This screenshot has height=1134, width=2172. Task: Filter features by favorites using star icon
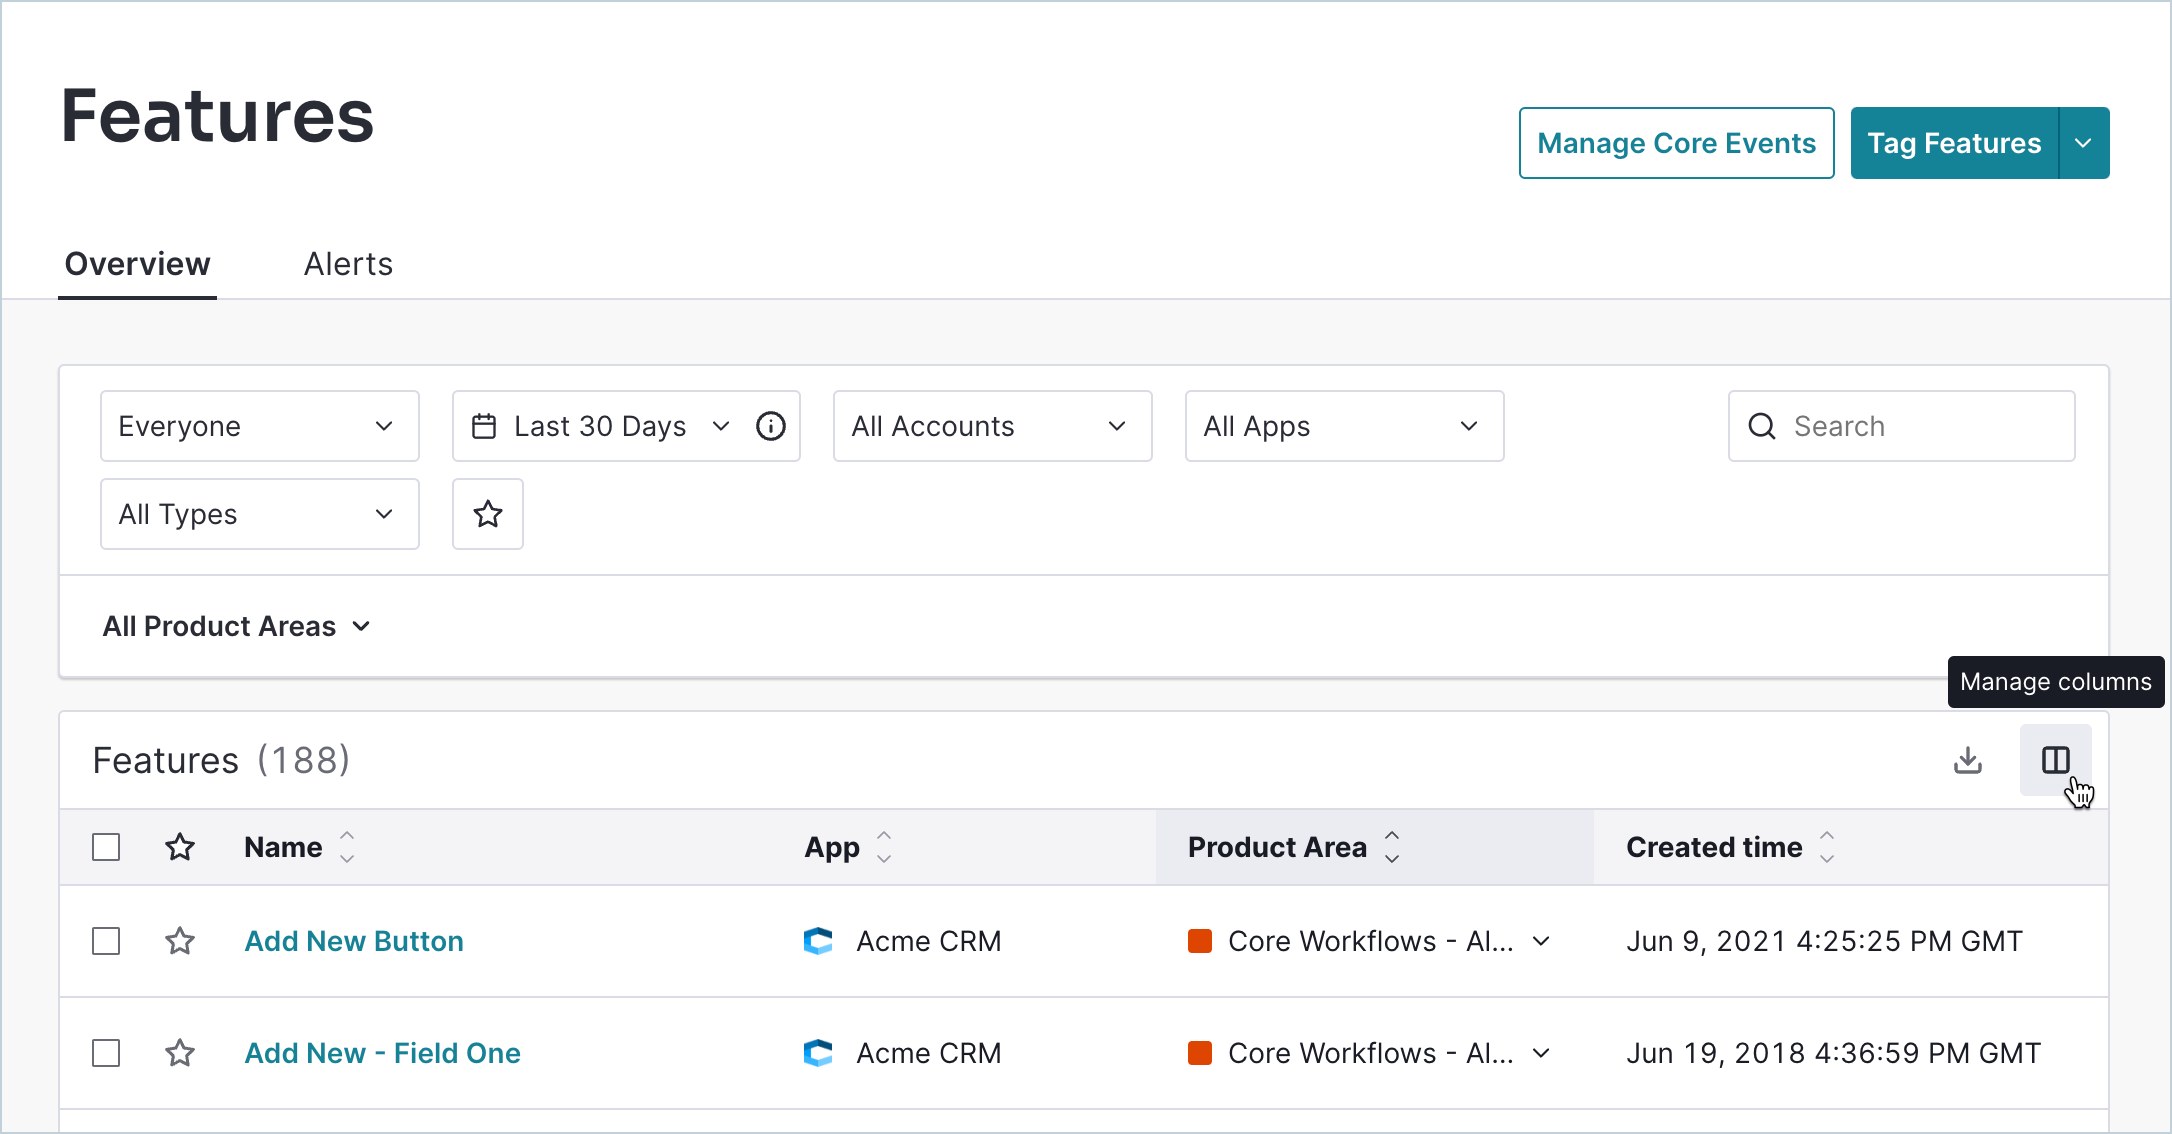[x=487, y=514]
